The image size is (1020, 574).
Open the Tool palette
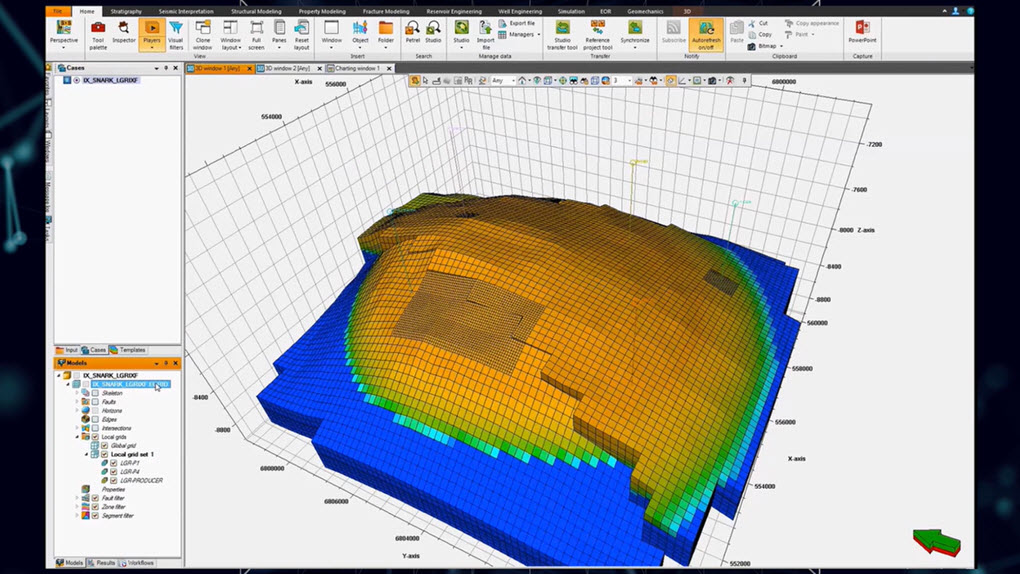click(x=98, y=35)
